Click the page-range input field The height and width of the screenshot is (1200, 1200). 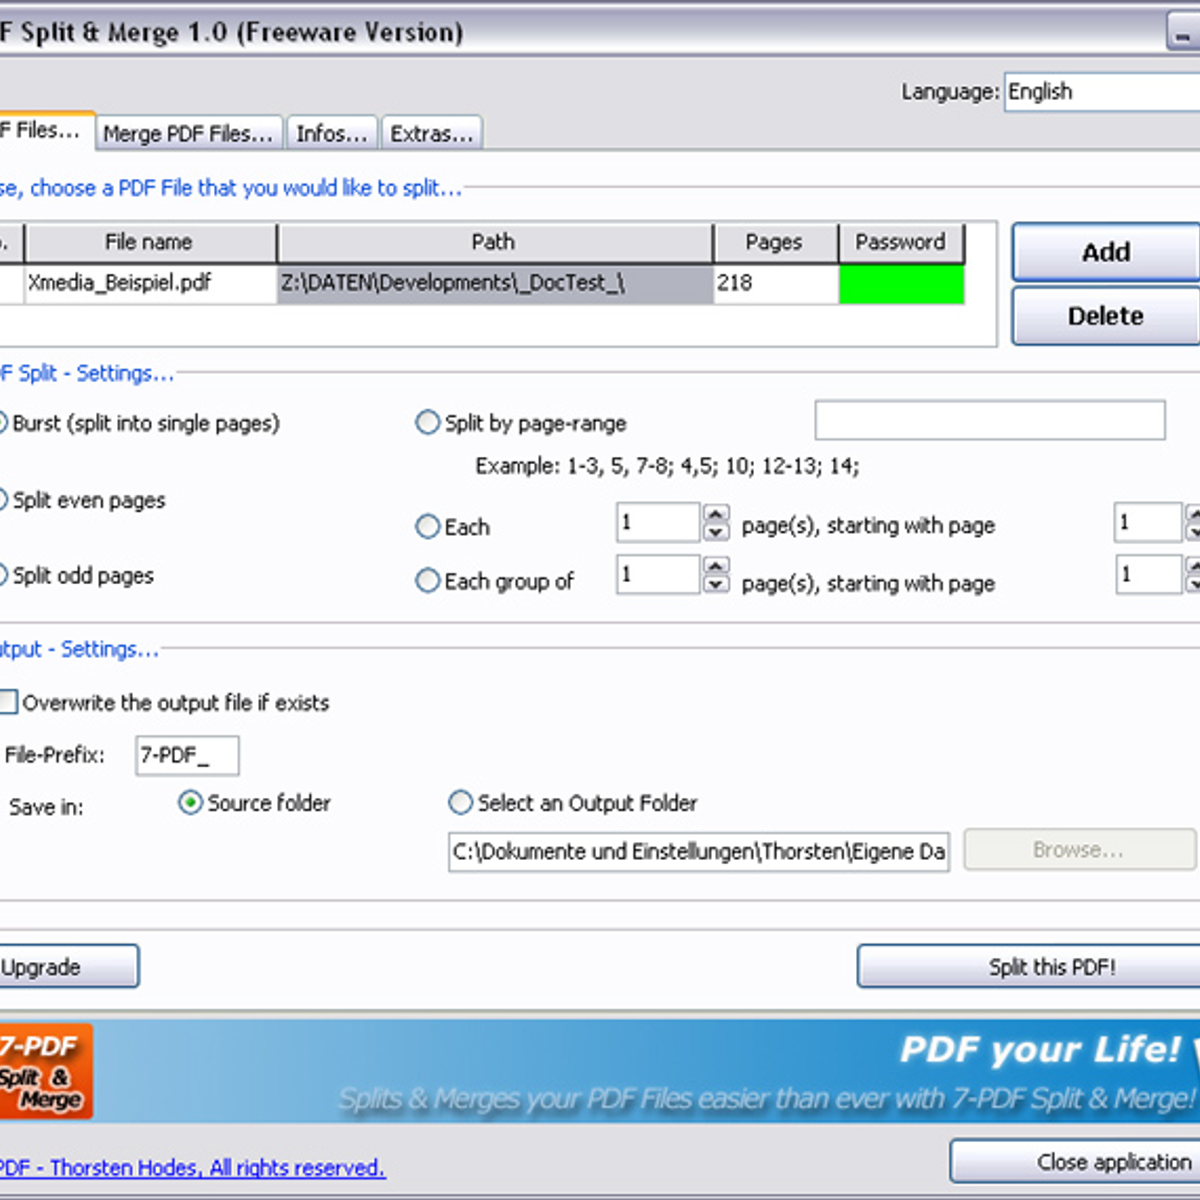coord(990,420)
